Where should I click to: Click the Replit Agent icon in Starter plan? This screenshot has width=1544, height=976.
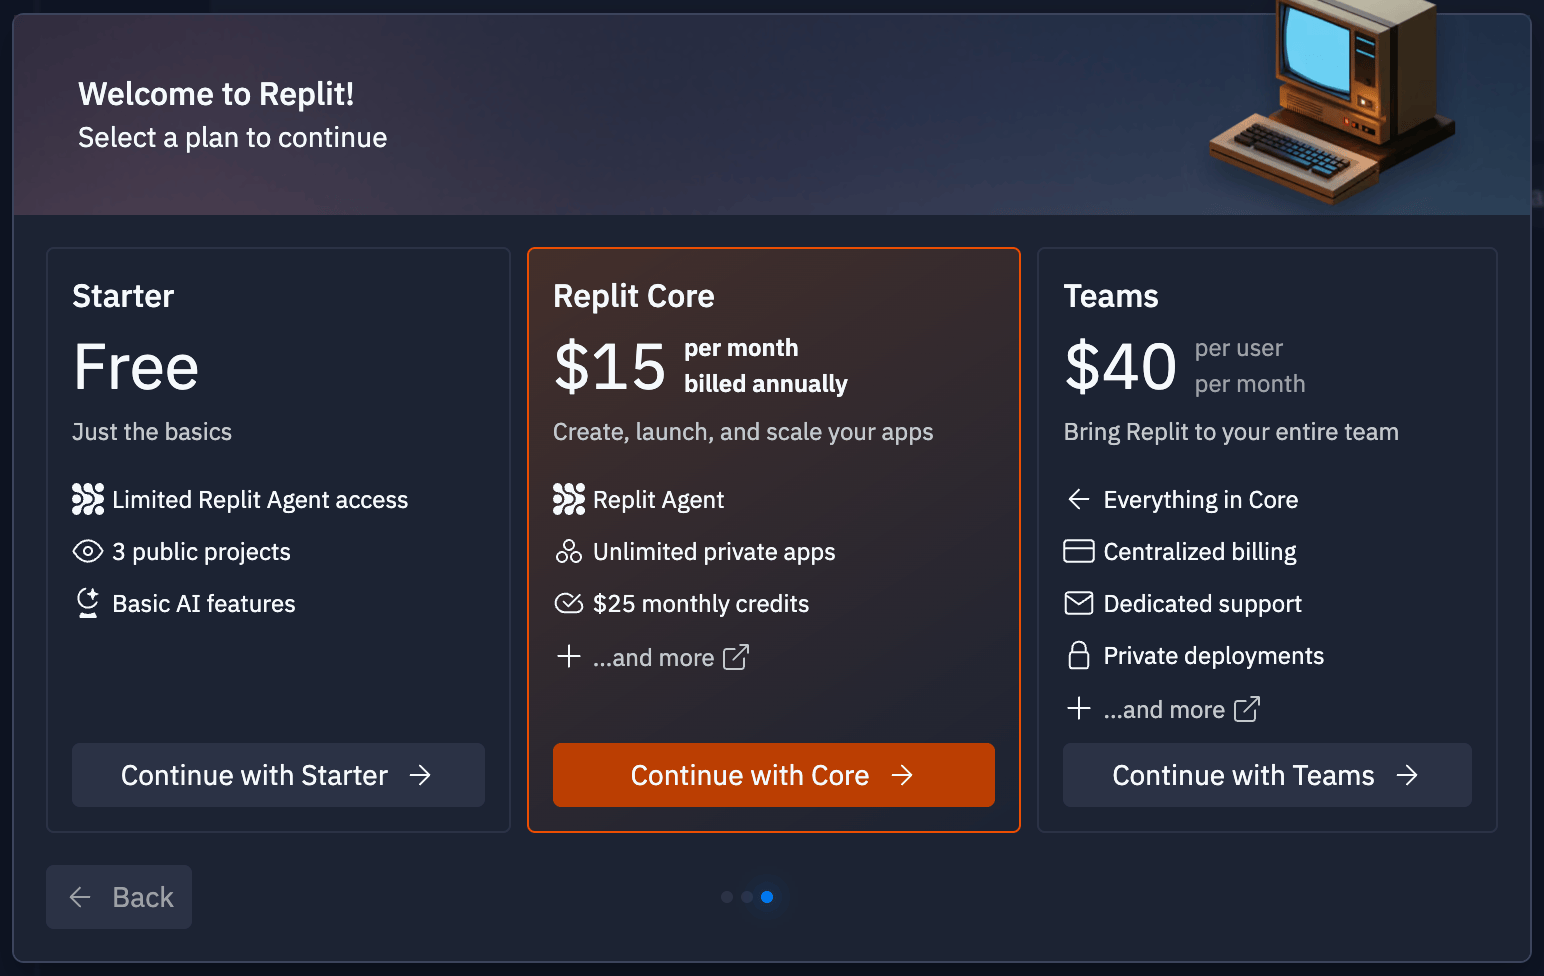pos(88,499)
